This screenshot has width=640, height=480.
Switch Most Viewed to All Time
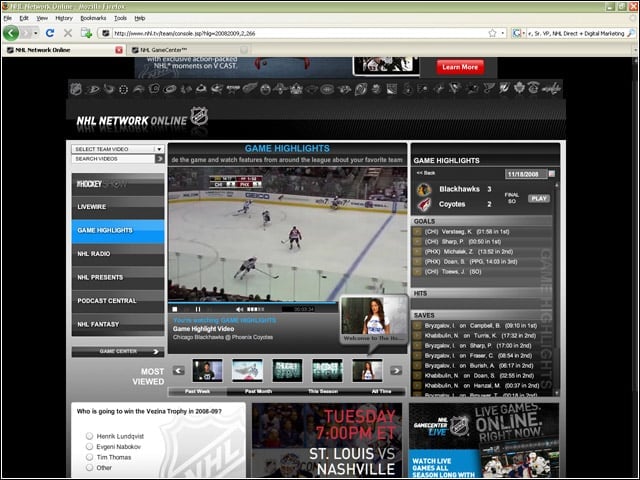pos(382,391)
